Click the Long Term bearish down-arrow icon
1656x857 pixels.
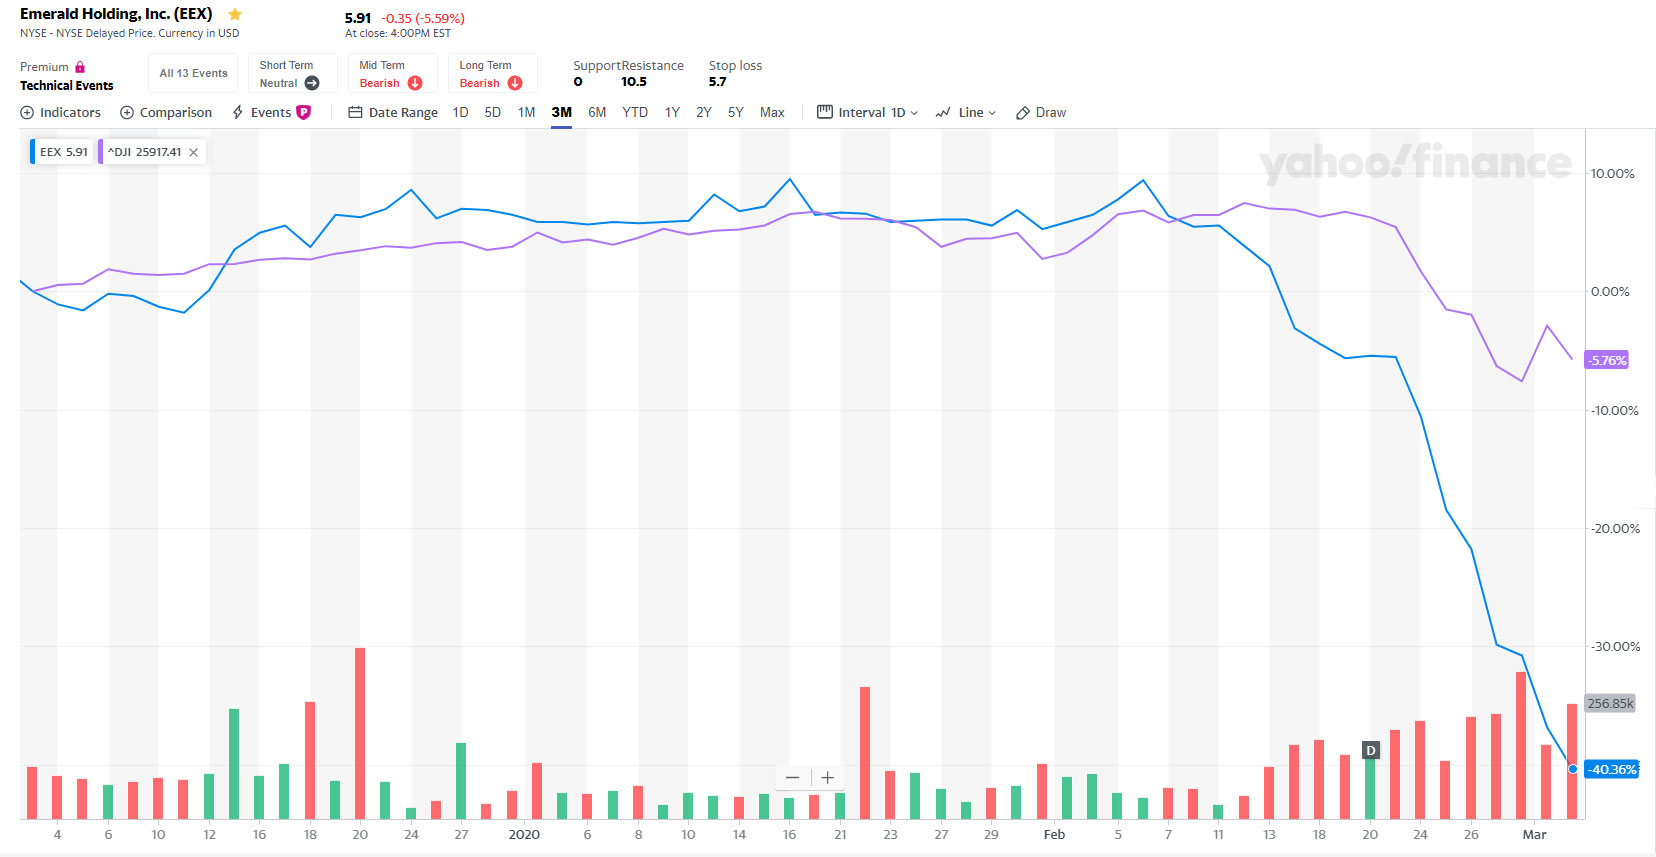coord(515,83)
